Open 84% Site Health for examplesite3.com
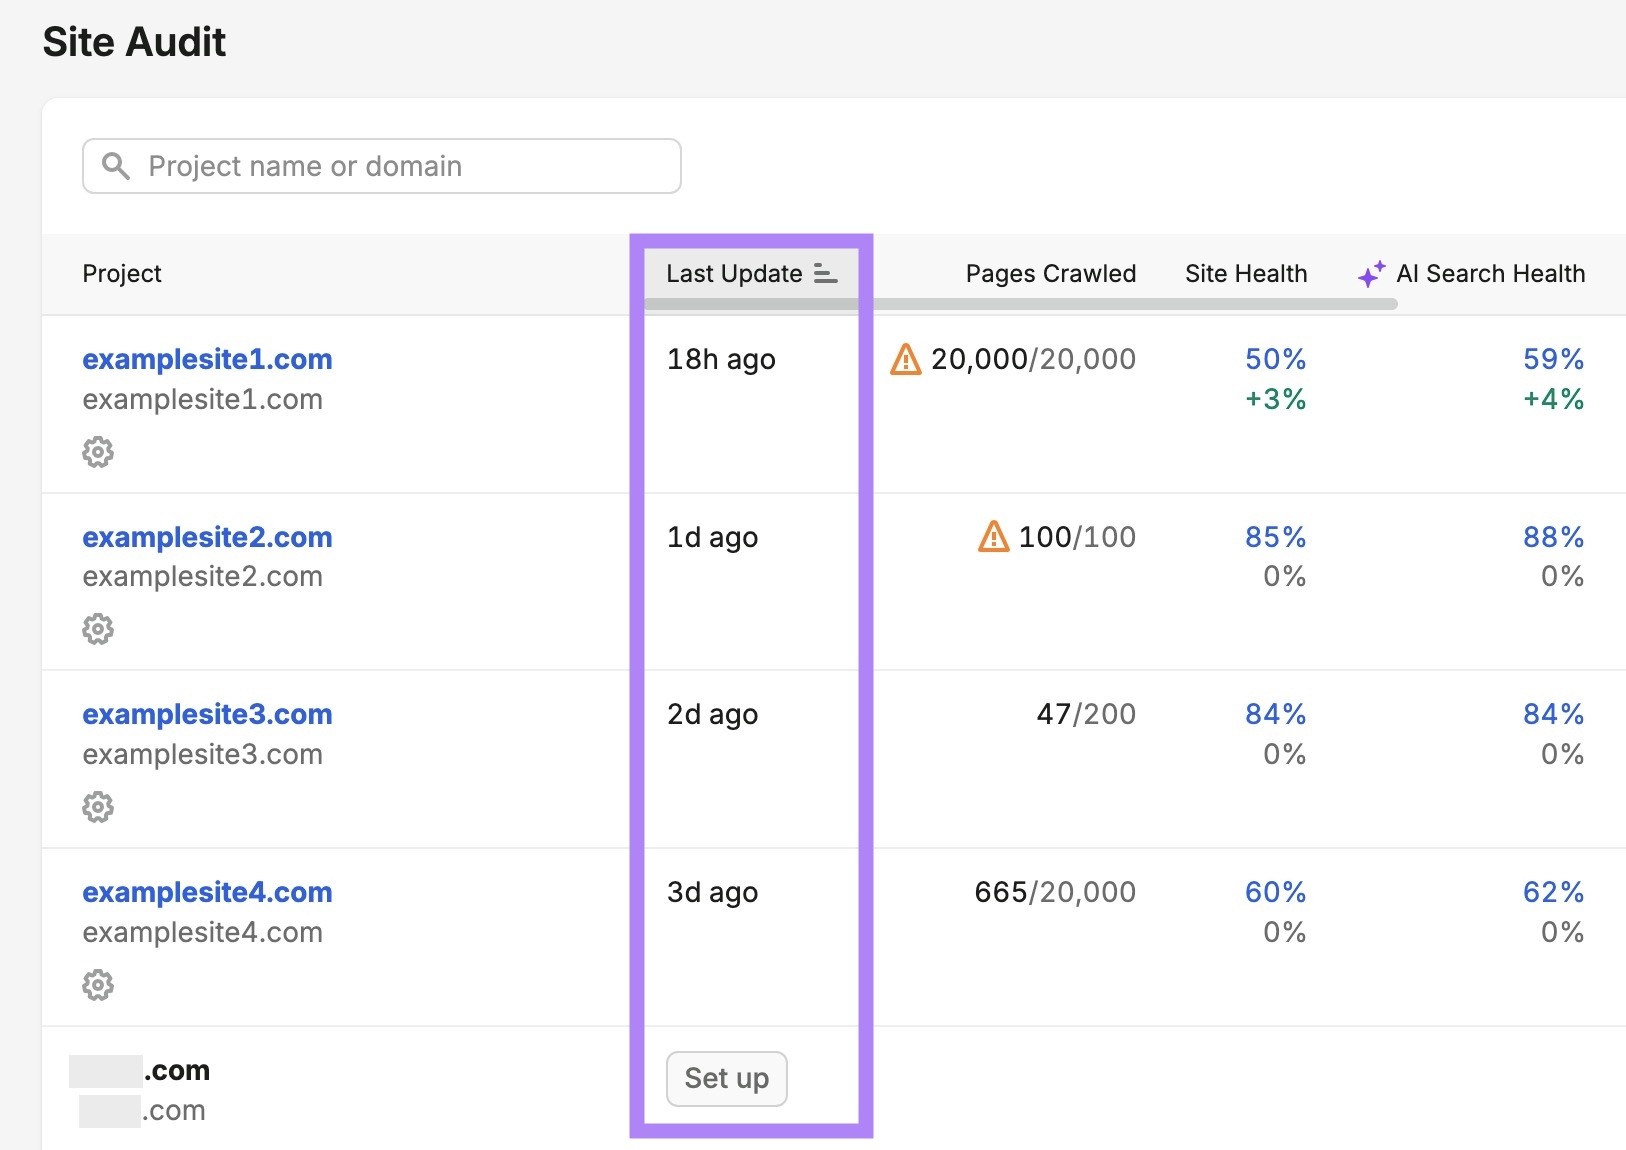The height and width of the screenshot is (1150, 1626). click(1276, 714)
